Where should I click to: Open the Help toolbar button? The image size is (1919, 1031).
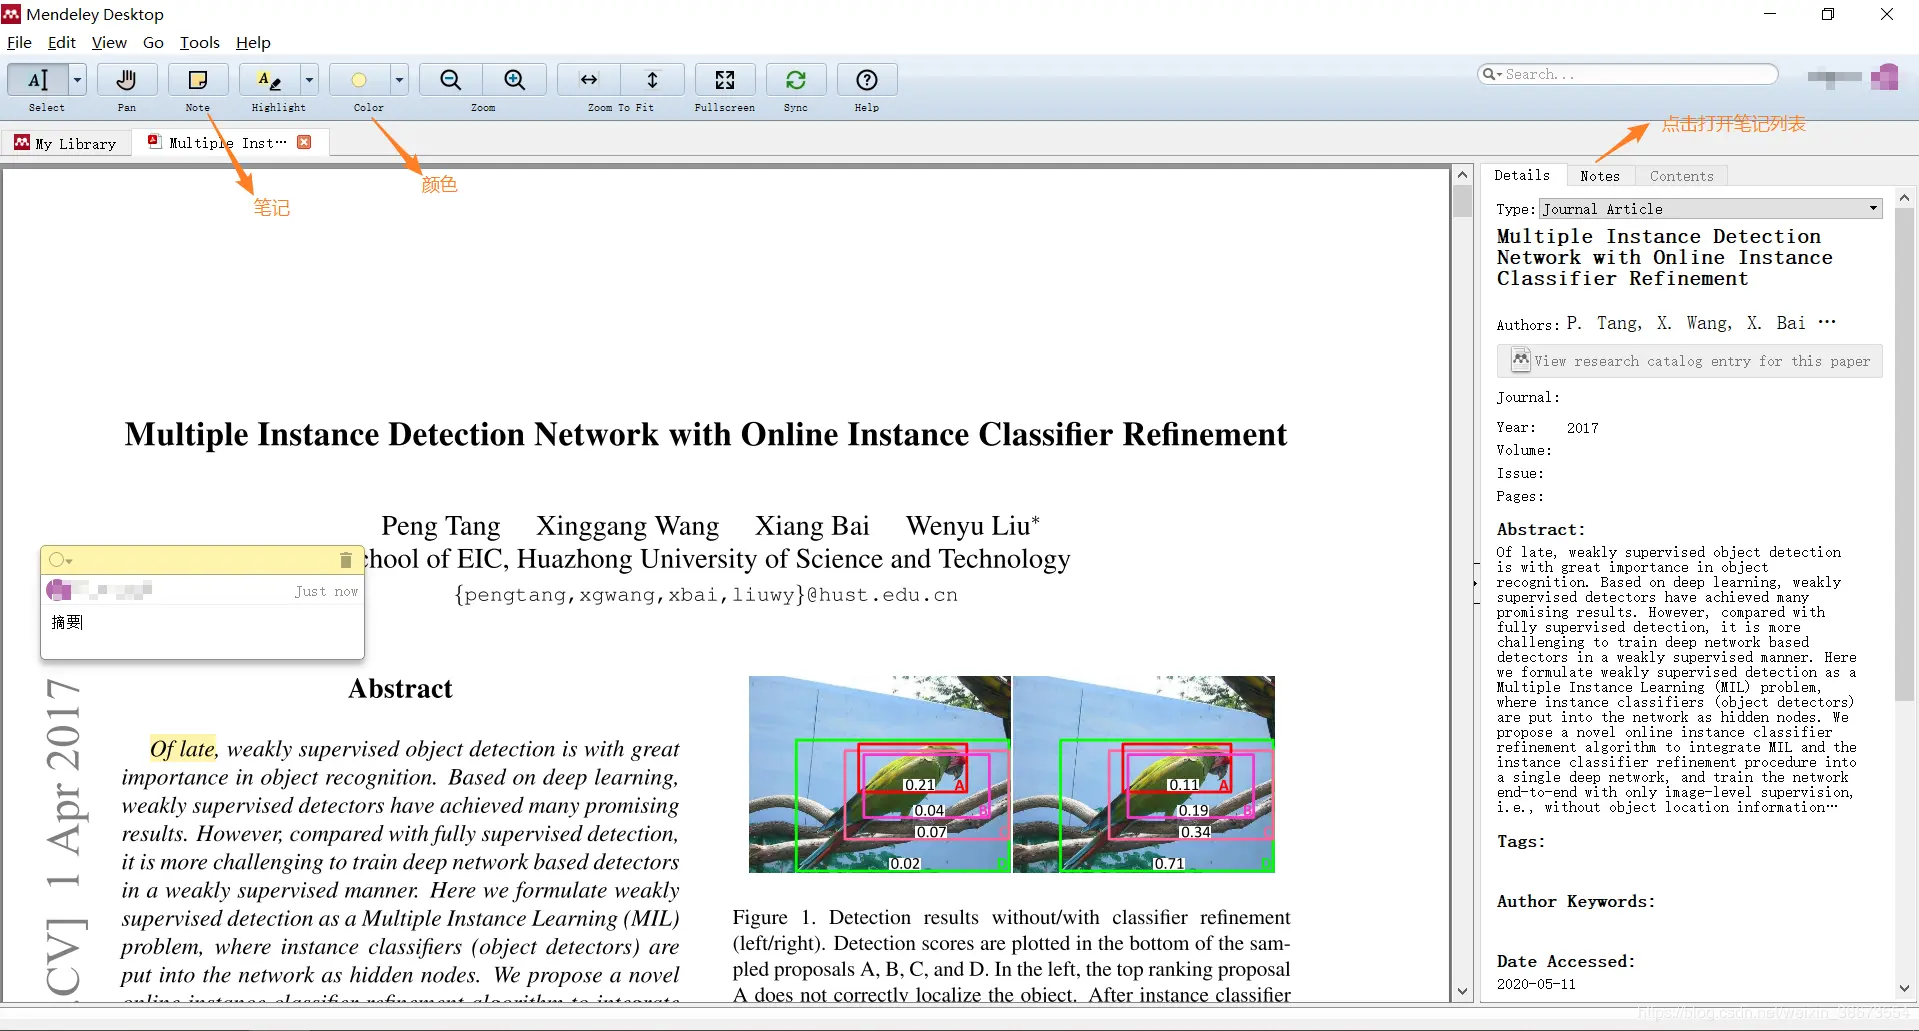(867, 80)
